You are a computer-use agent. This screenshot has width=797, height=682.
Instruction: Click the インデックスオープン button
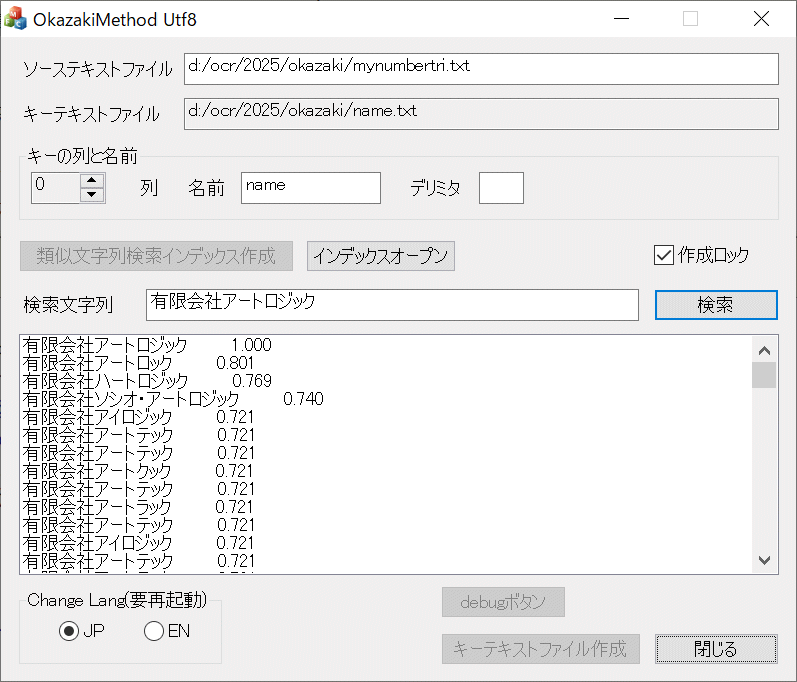(381, 256)
